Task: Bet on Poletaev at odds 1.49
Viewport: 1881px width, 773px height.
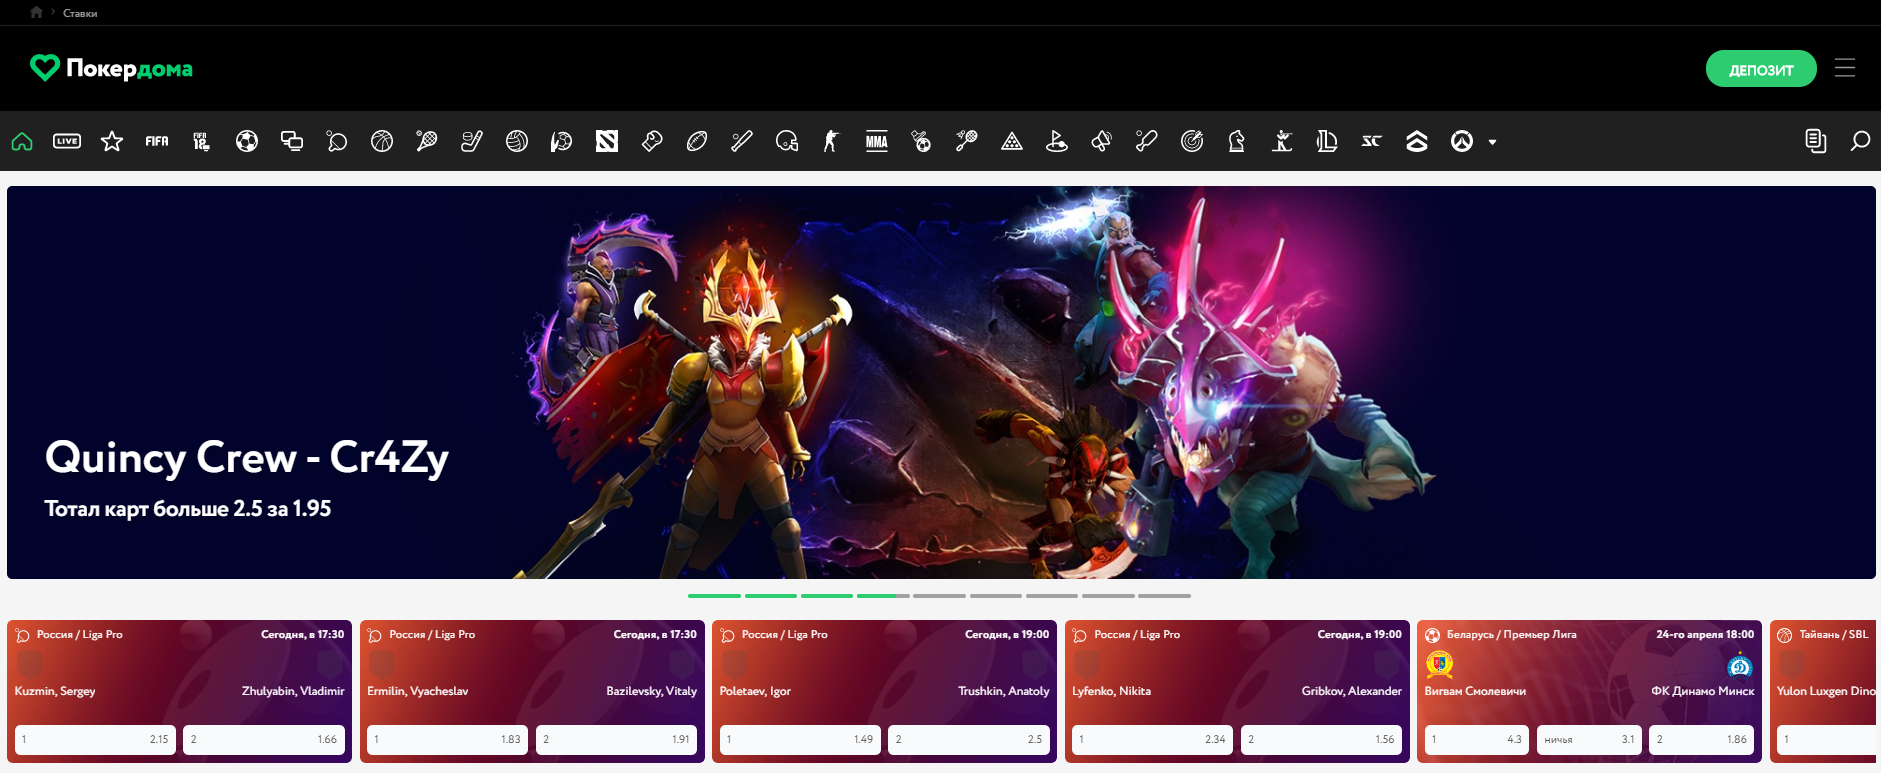Action: tap(800, 739)
